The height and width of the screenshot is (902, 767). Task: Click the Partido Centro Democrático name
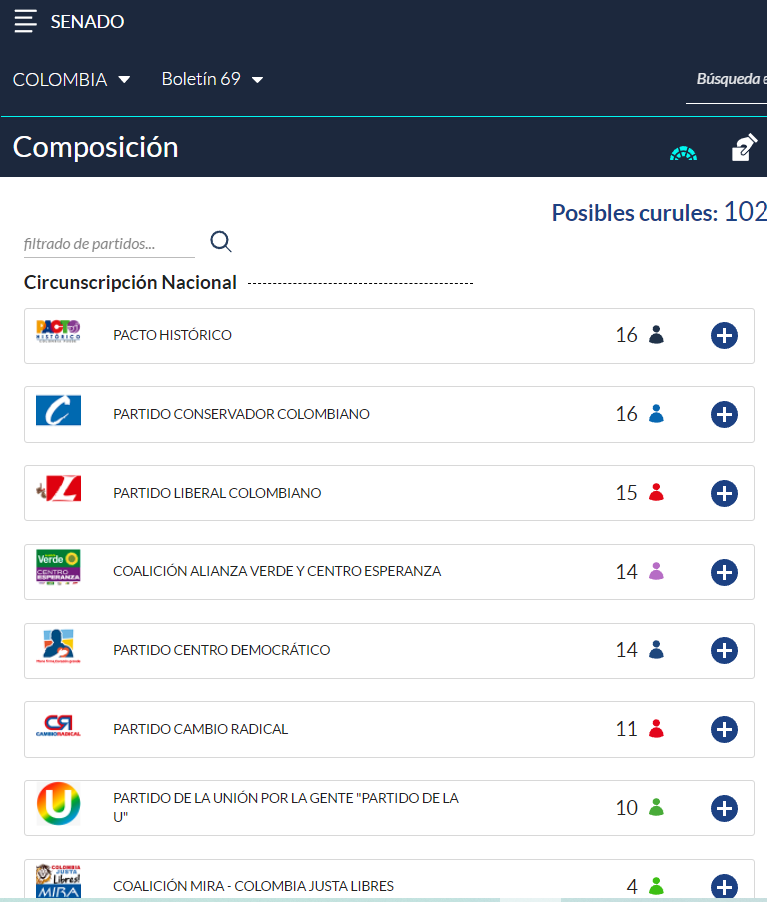pyautogui.click(x=221, y=650)
